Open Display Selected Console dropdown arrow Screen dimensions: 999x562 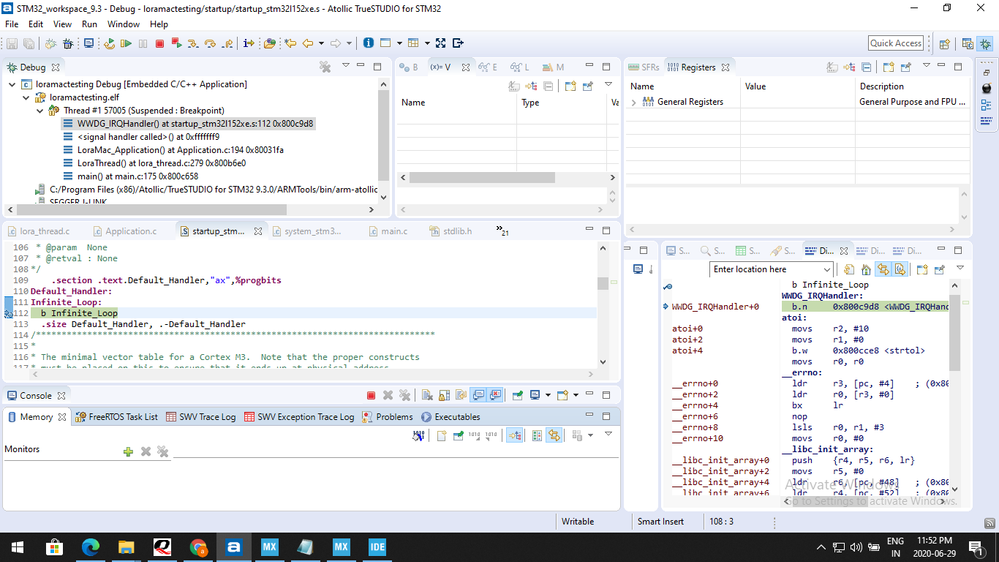pyautogui.click(x=547, y=396)
